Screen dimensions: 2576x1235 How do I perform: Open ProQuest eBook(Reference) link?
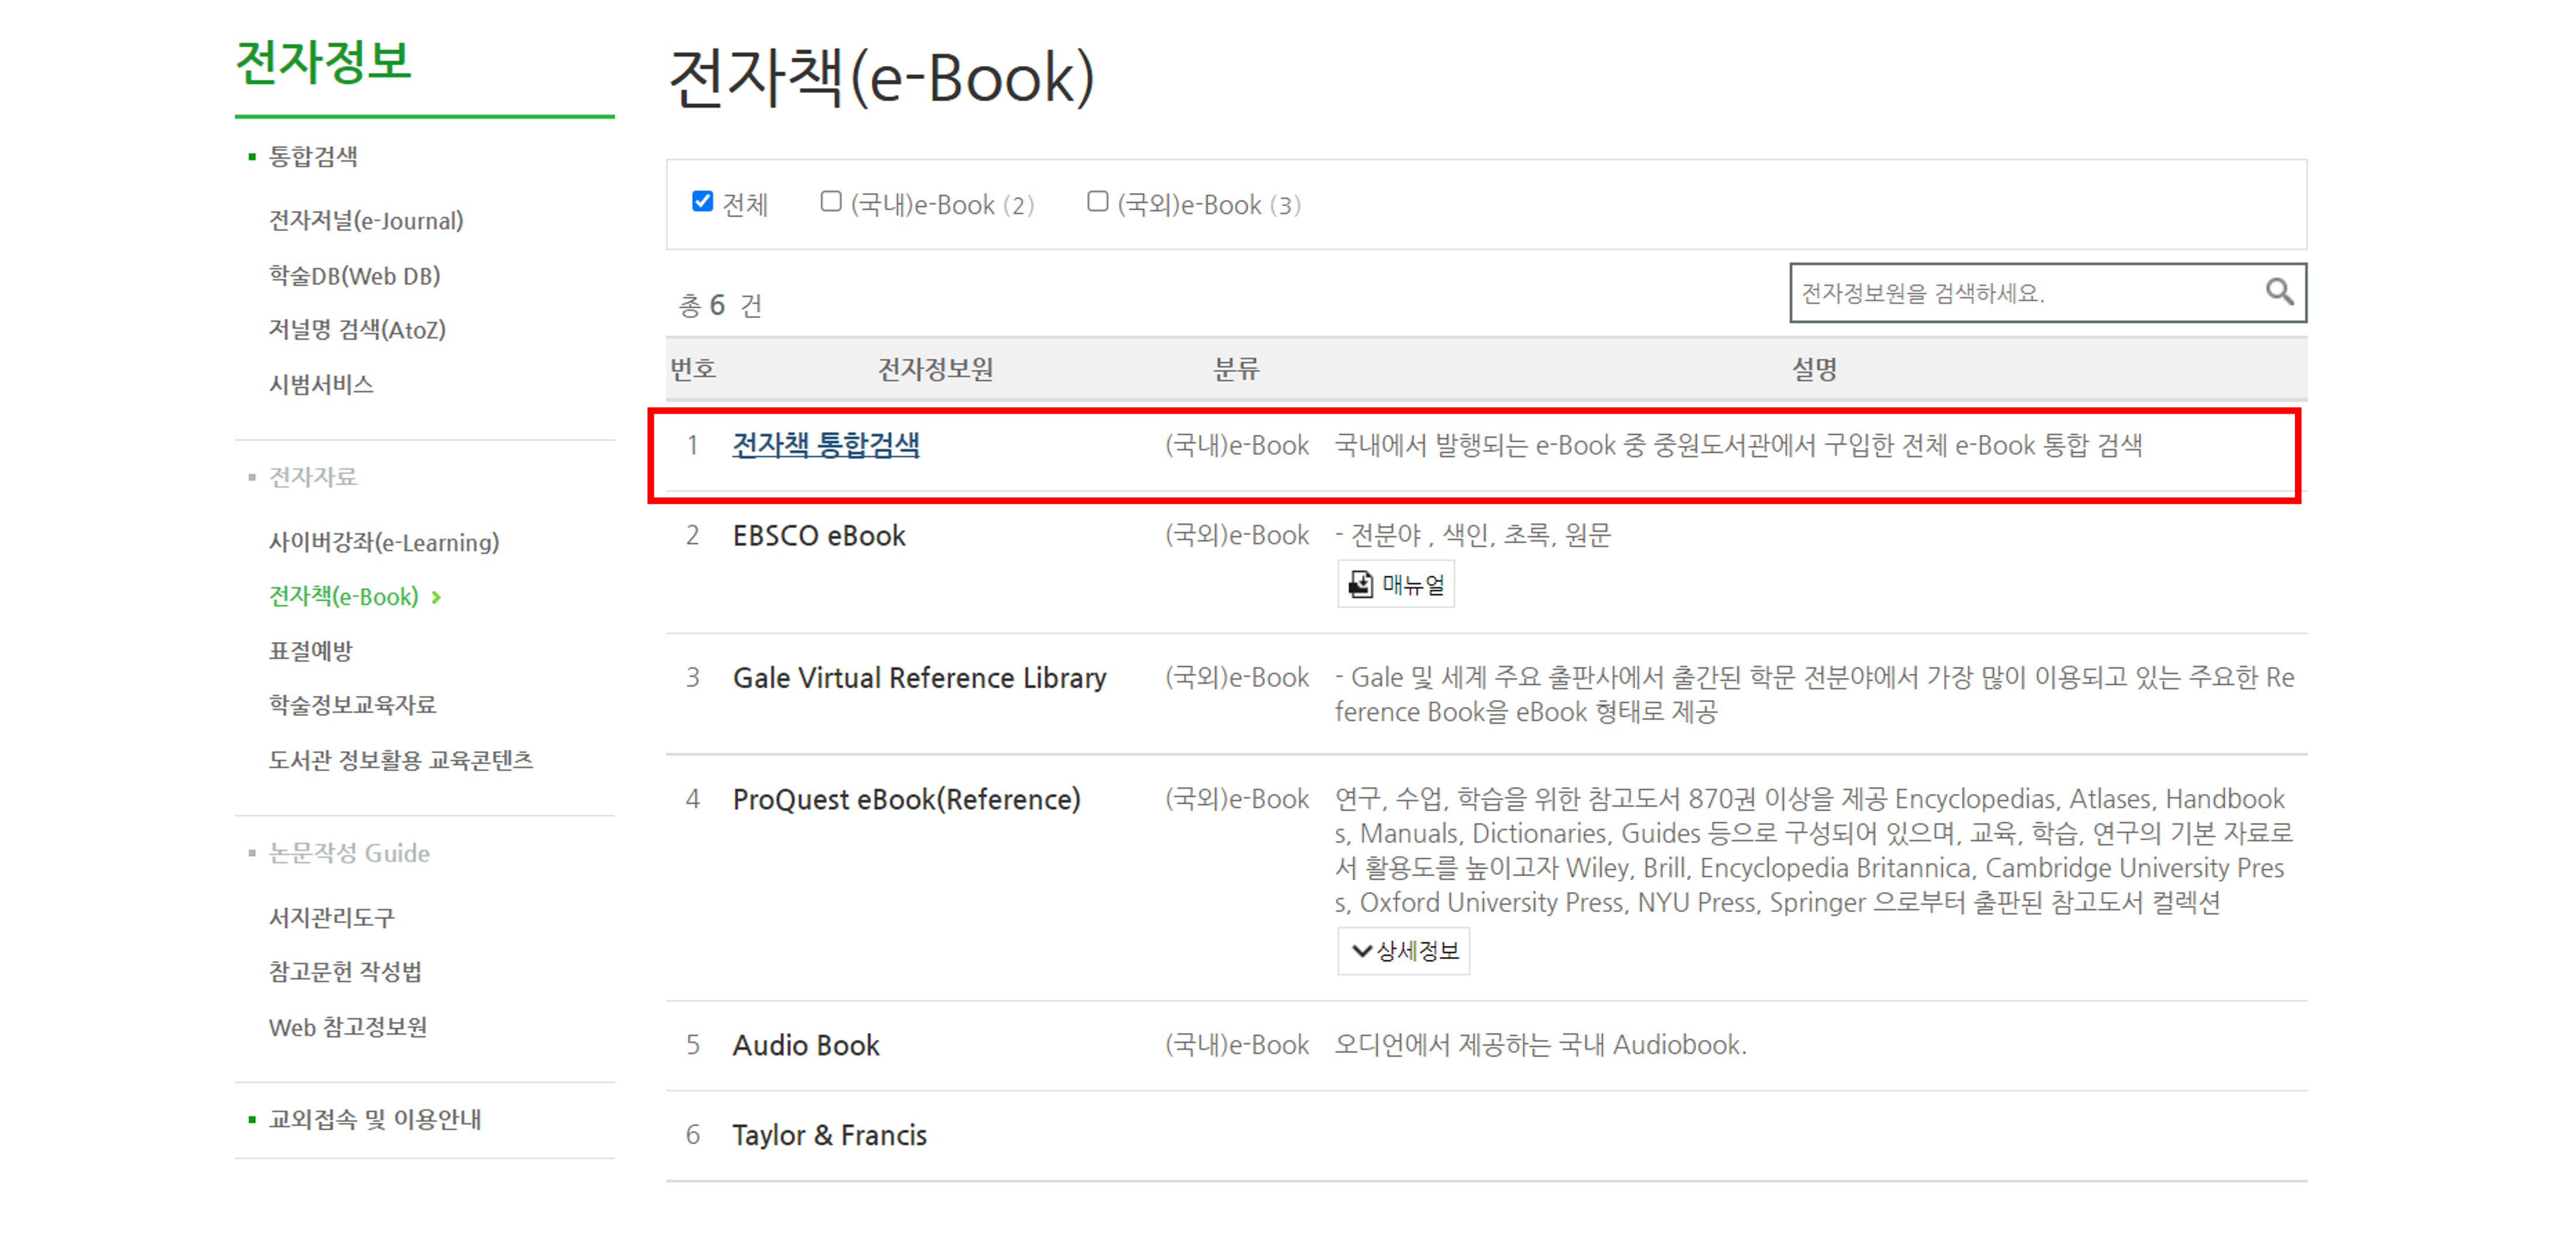coord(905,799)
